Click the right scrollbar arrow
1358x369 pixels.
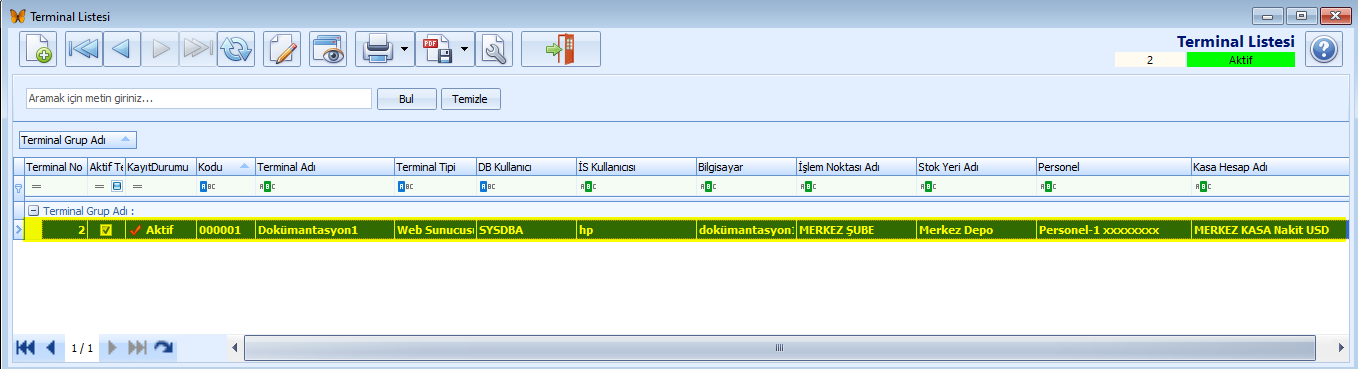pos(1341,348)
